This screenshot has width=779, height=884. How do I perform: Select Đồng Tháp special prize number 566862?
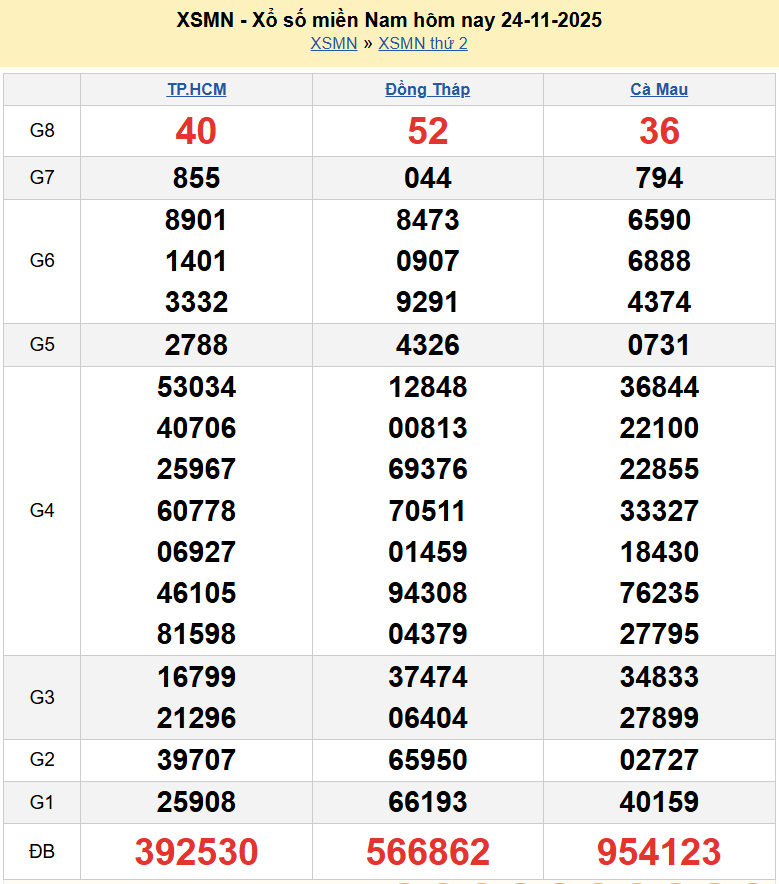(x=428, y=852)
